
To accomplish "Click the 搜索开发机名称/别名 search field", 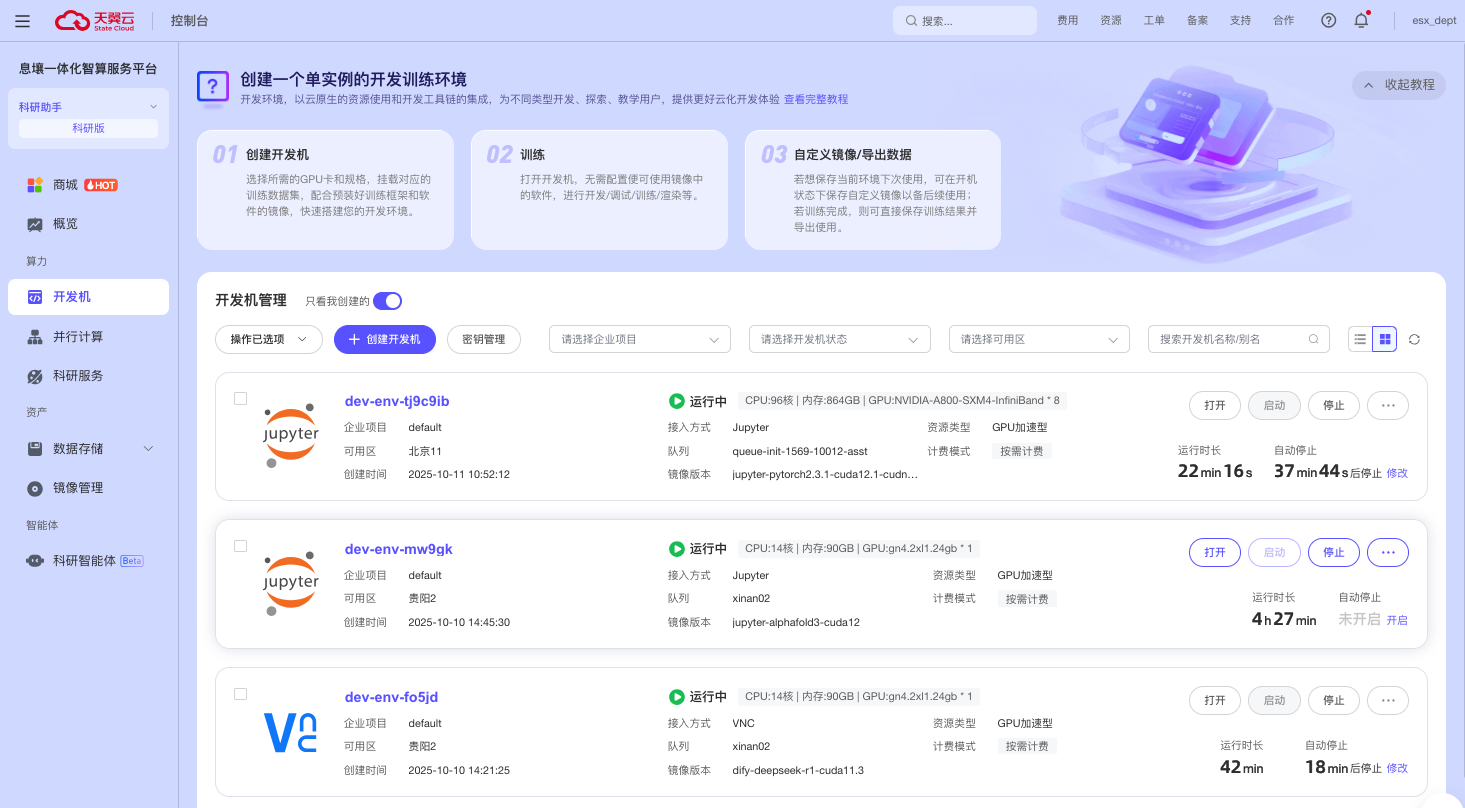I will tap(1230, 339).
